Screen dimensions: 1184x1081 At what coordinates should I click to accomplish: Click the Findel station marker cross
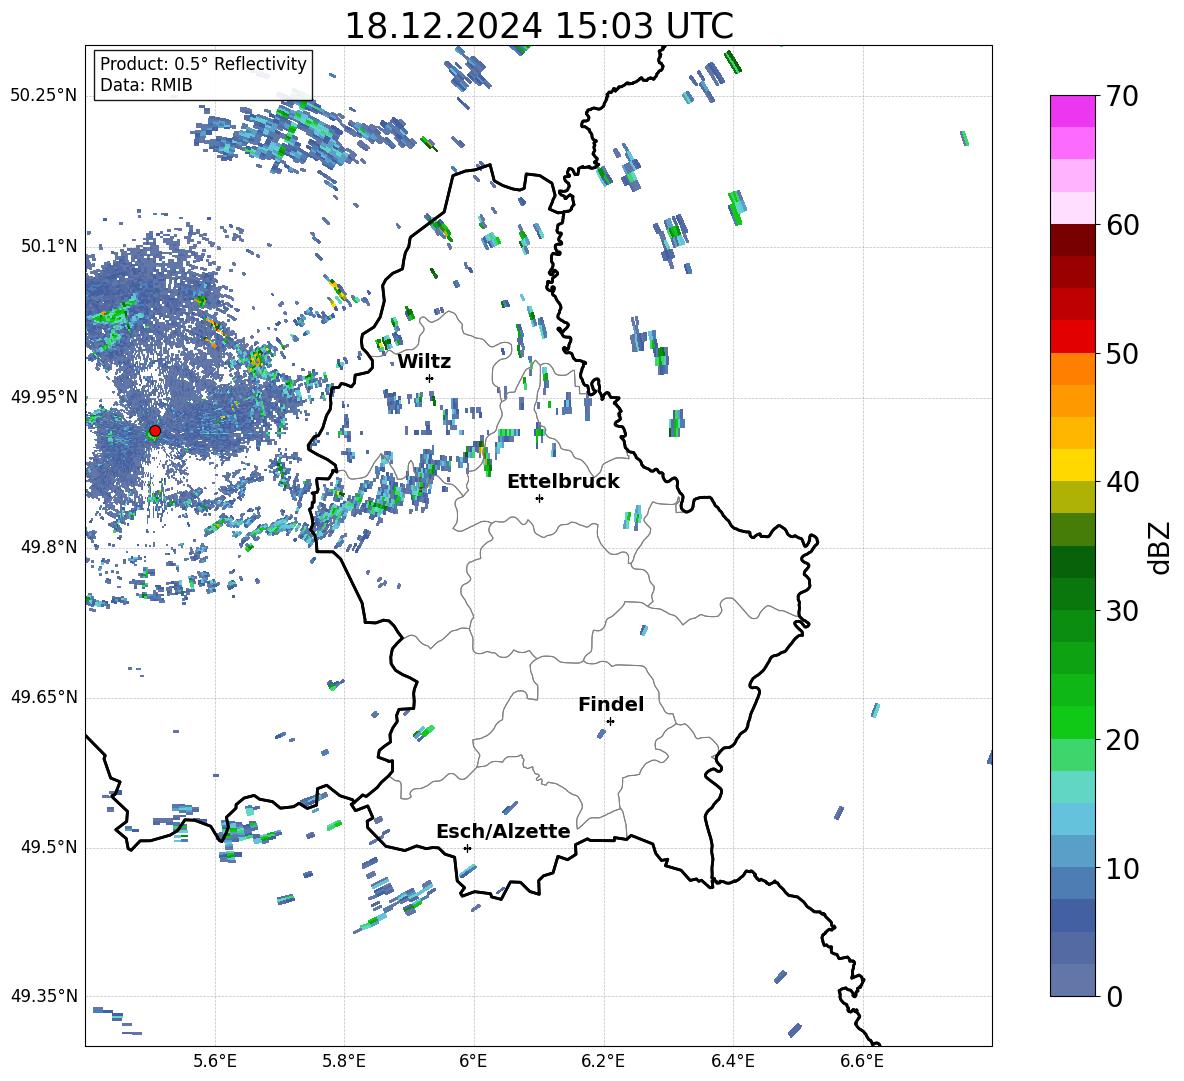pos(610,722)
